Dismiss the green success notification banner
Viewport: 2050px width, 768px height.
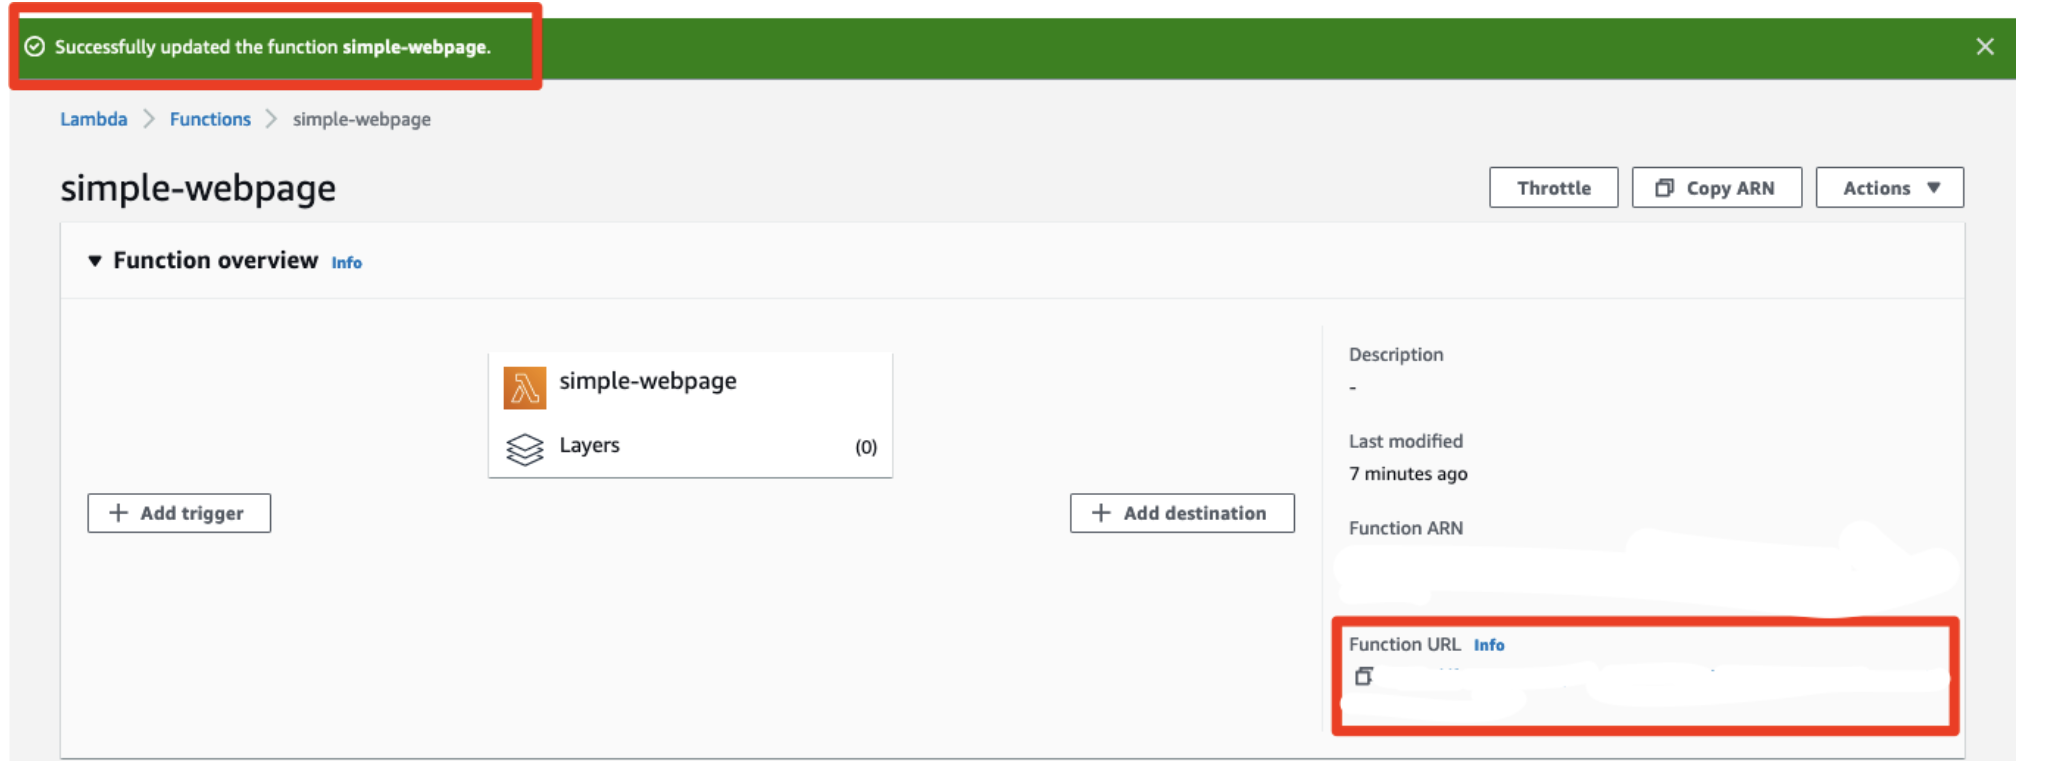(1985, 47)
